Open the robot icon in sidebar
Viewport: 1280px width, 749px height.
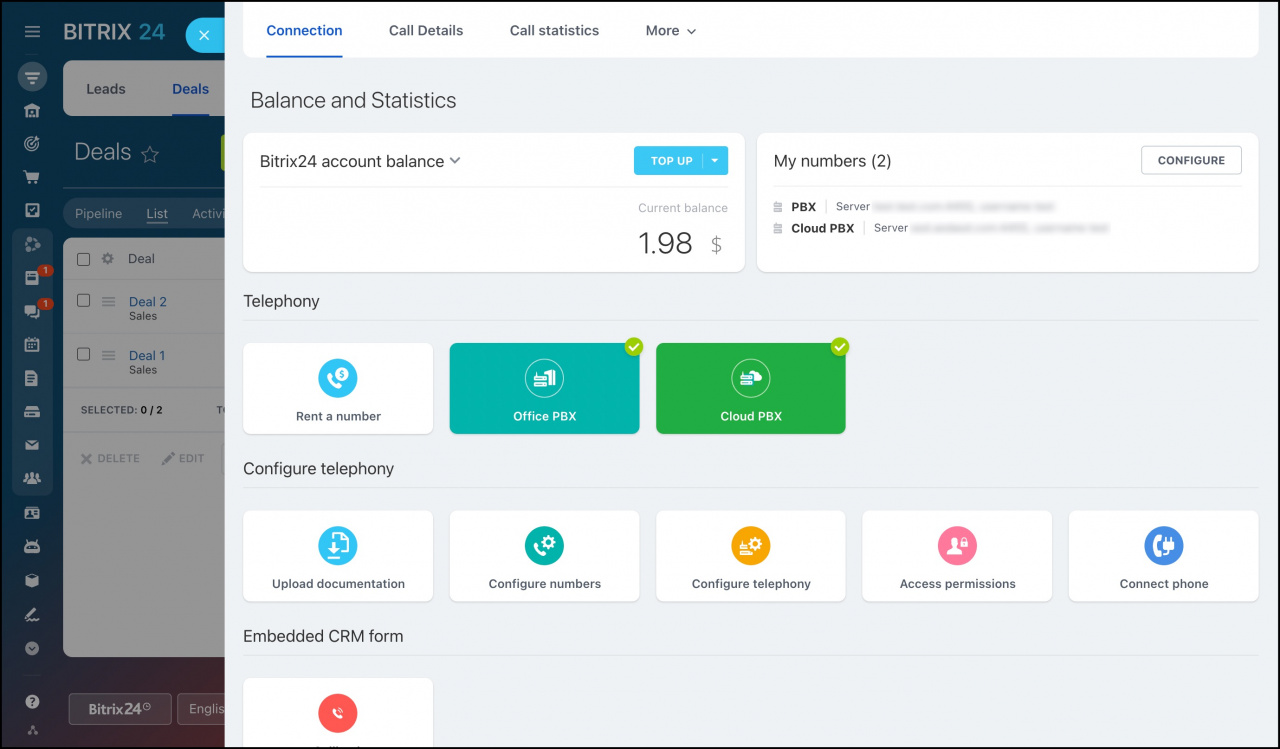[x=32, y=546]
